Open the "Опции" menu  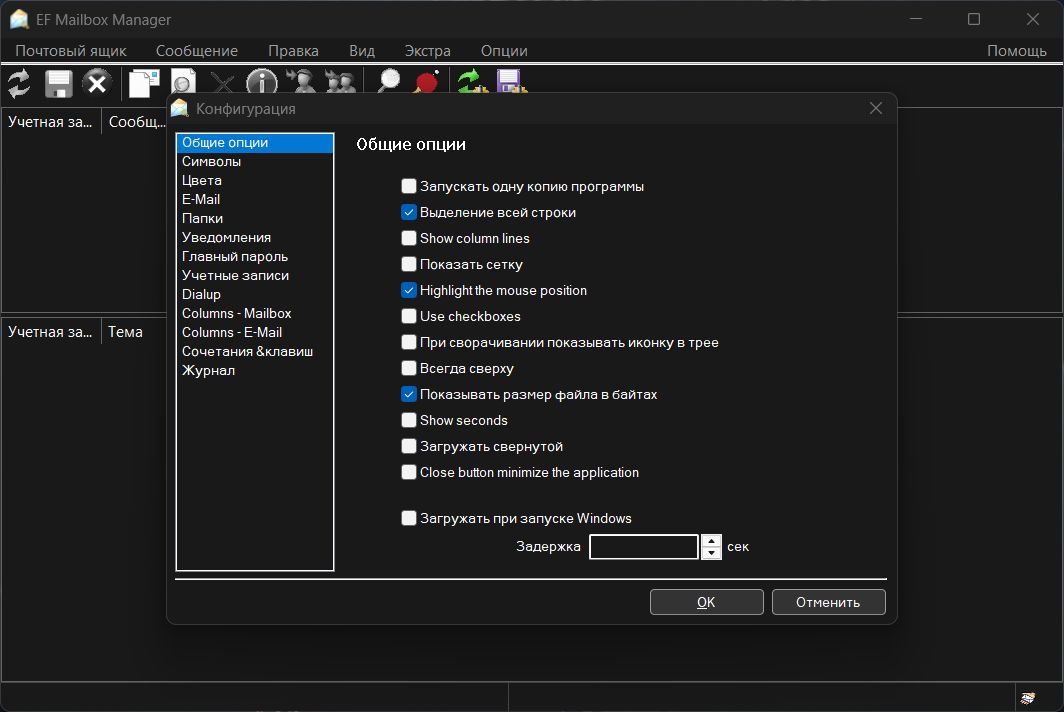(x=504, y=50)
